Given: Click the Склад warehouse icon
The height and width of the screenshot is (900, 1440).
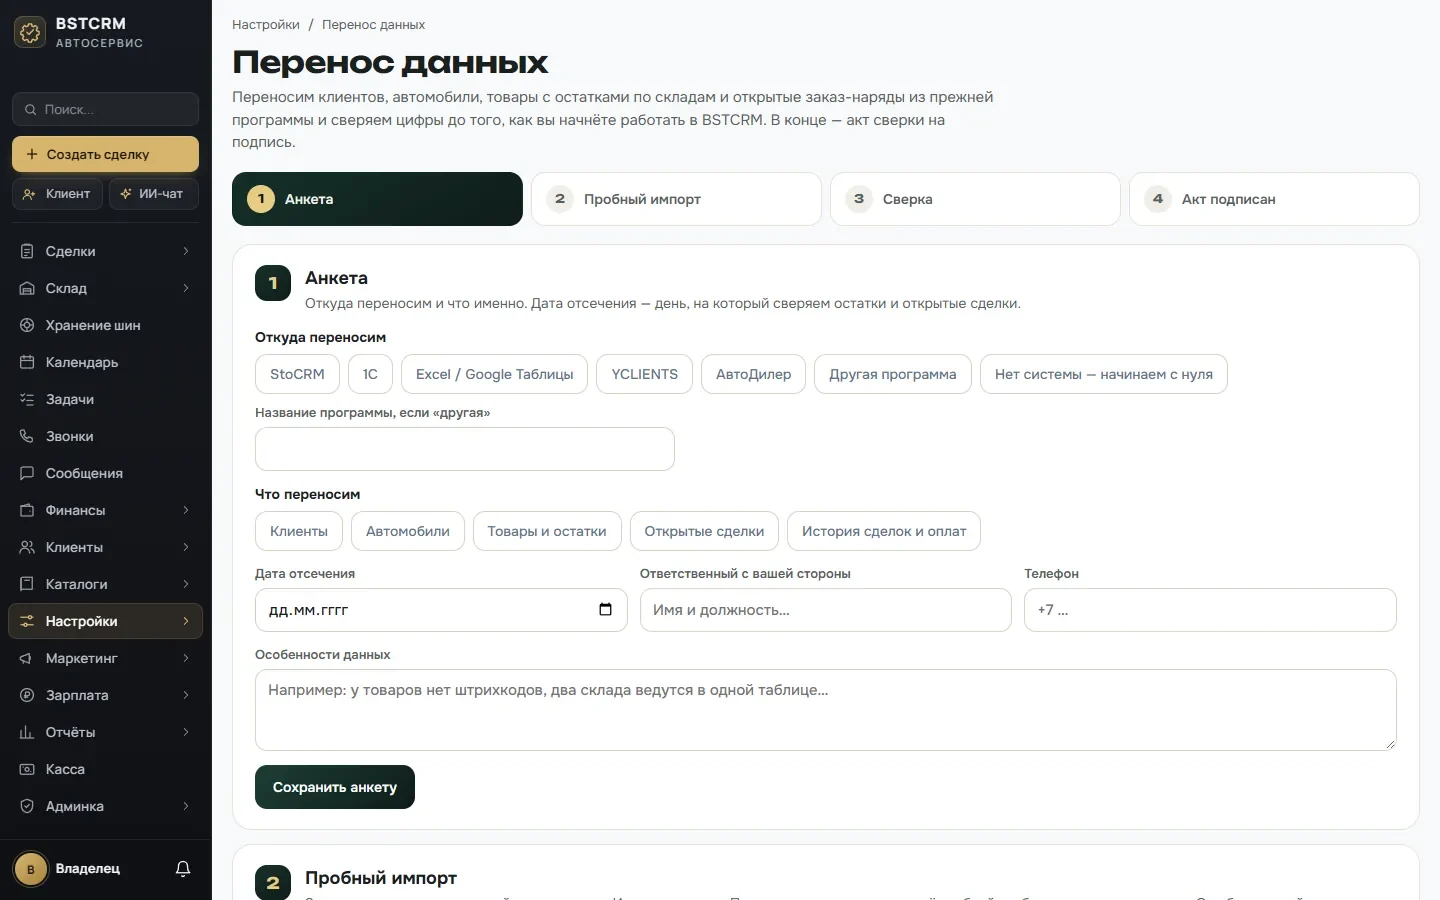Looking at the screenshot, I should 27,288.
